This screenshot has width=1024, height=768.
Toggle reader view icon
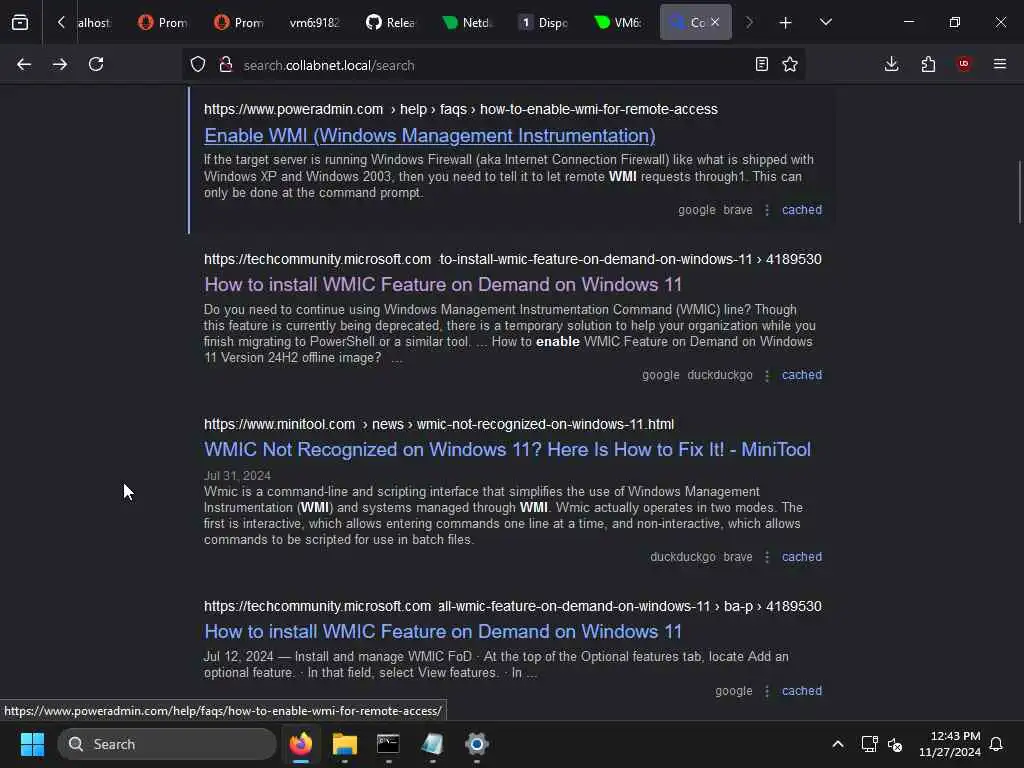click(x=761, y=65)
